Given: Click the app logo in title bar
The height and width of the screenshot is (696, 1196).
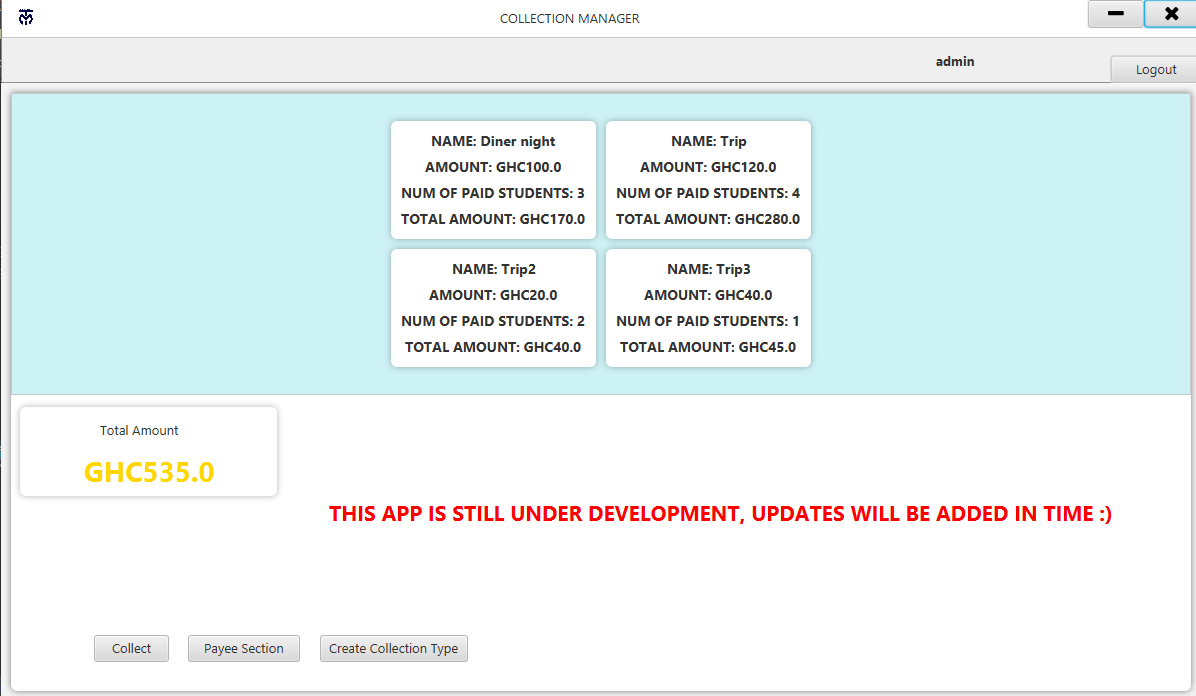Looking at the screenshot, I should click(x=26, y=17).
